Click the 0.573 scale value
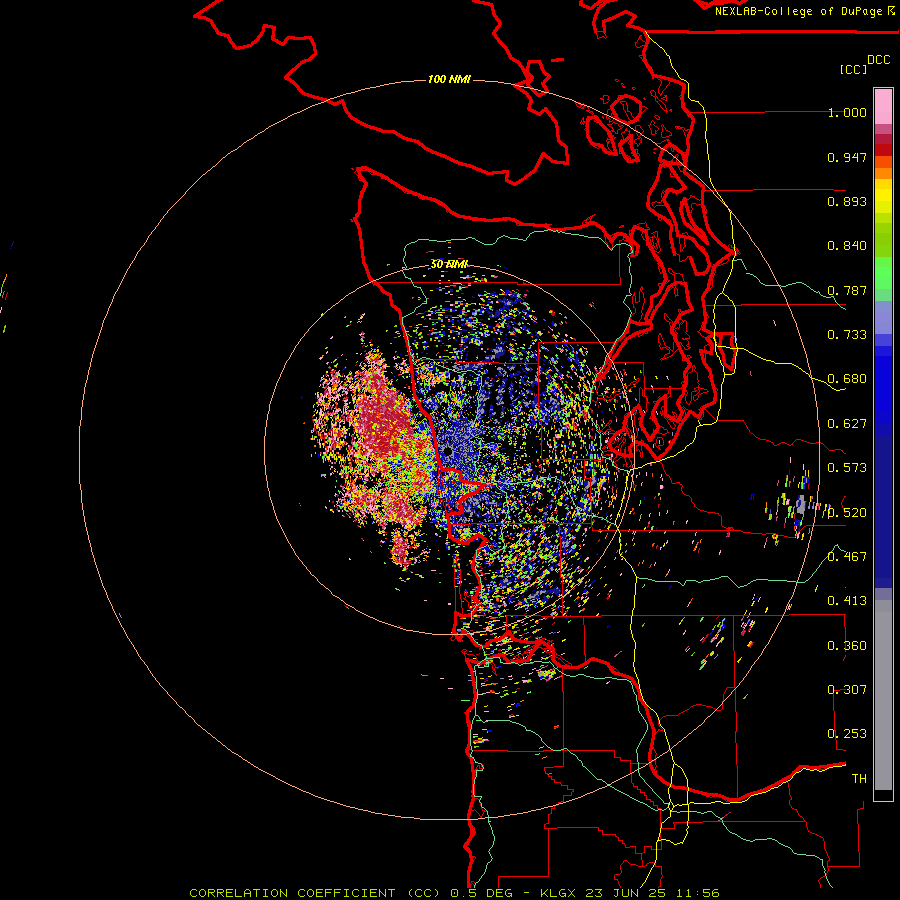The height and width of the screenshot is (900, 900). tap(847, 468)
